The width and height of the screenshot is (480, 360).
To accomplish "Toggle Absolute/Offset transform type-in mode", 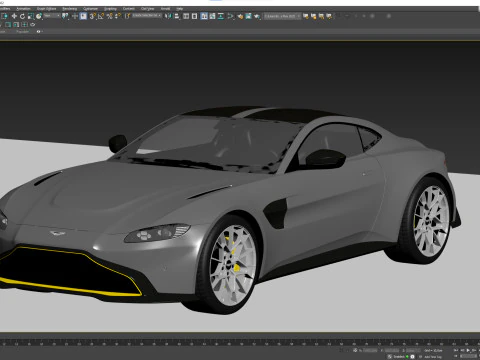I will (x=355, y=350).
